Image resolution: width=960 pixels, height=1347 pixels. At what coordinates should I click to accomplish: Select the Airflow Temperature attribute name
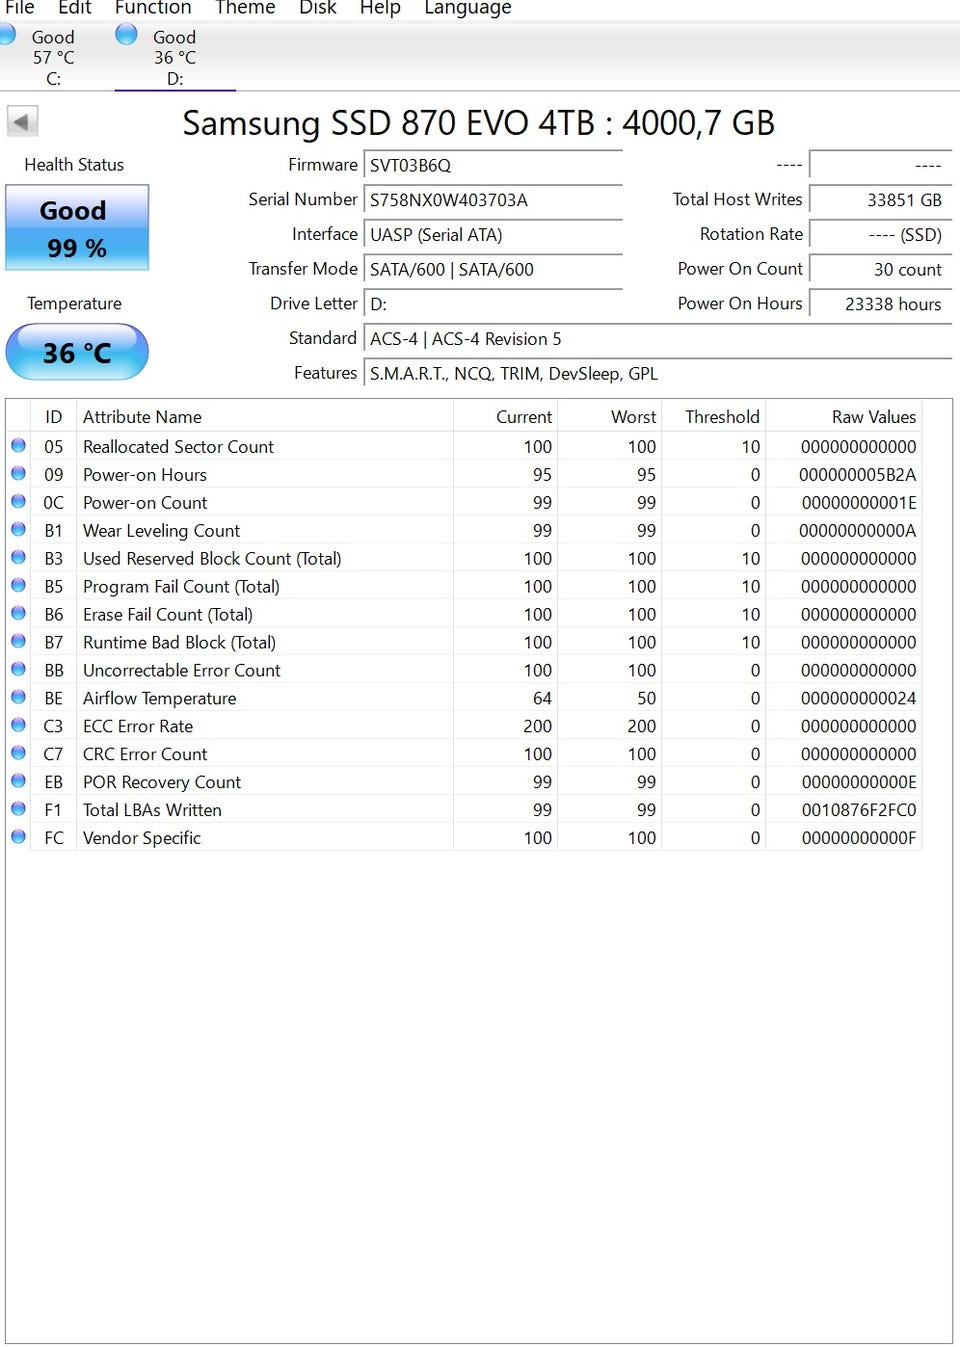tap(160, 699)
